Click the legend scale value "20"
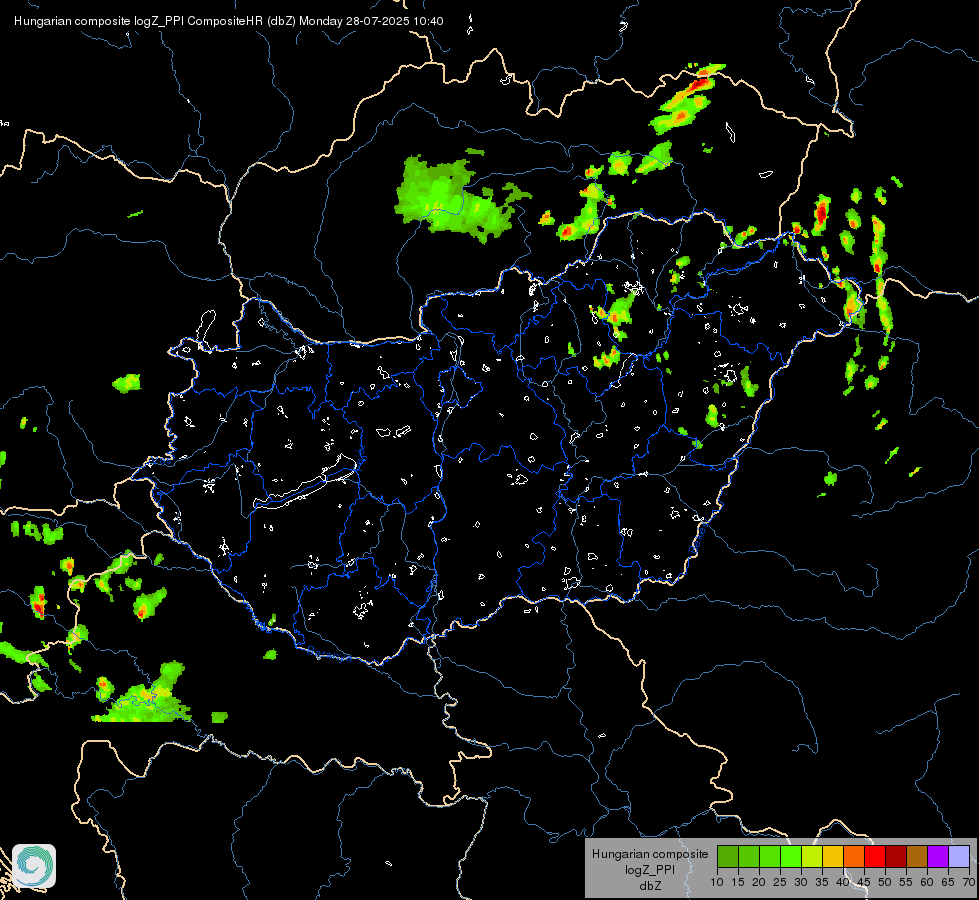Image resolution: width=979 pixels, height=900 pixels. point(759,883)
